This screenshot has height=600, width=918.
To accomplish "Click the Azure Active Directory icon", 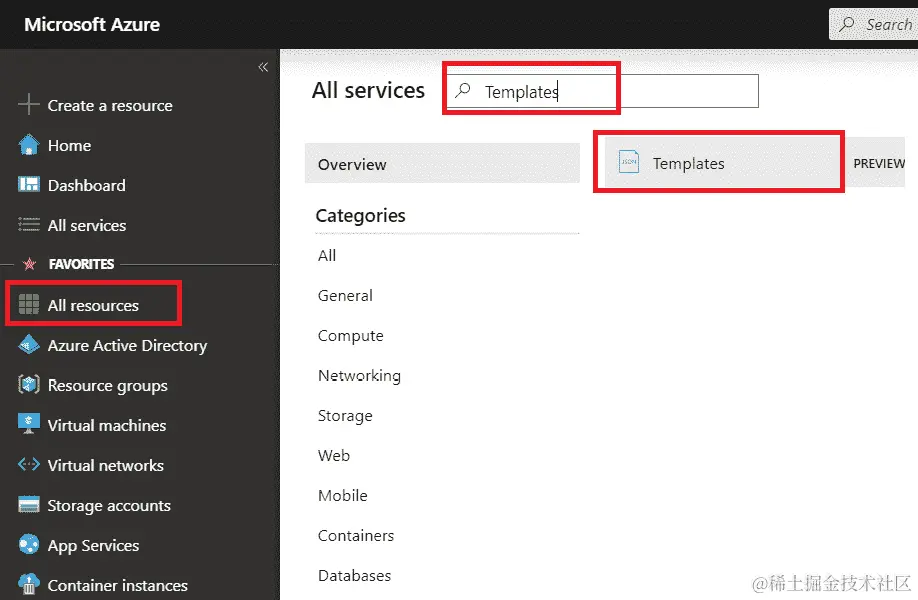I will [29, 345].
